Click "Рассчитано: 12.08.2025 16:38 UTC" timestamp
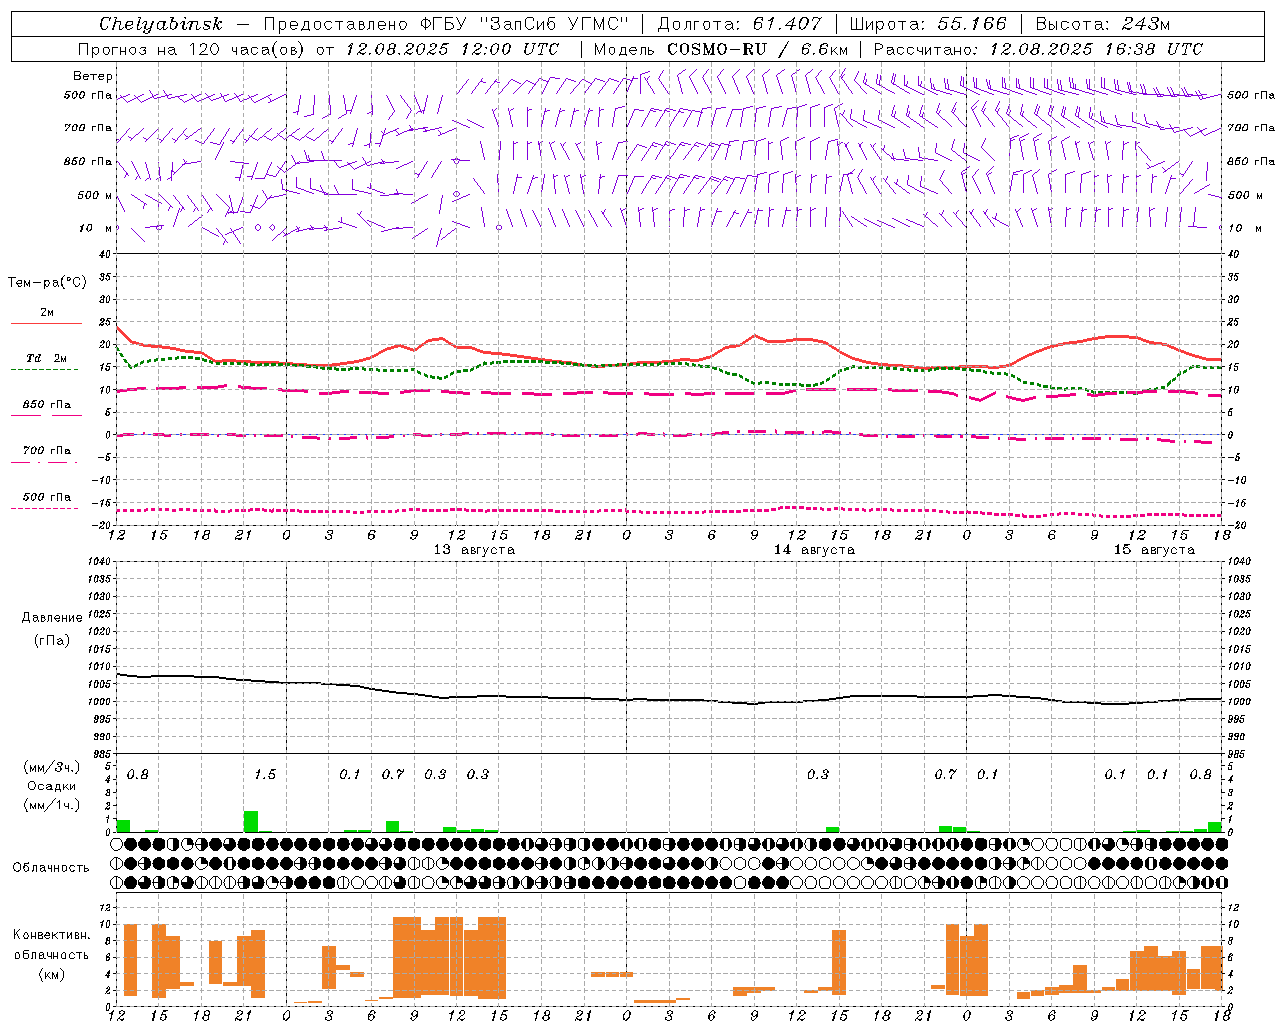Image resolution: width=1280 pixels, height=1024 pixels. tap(1038, 49)
